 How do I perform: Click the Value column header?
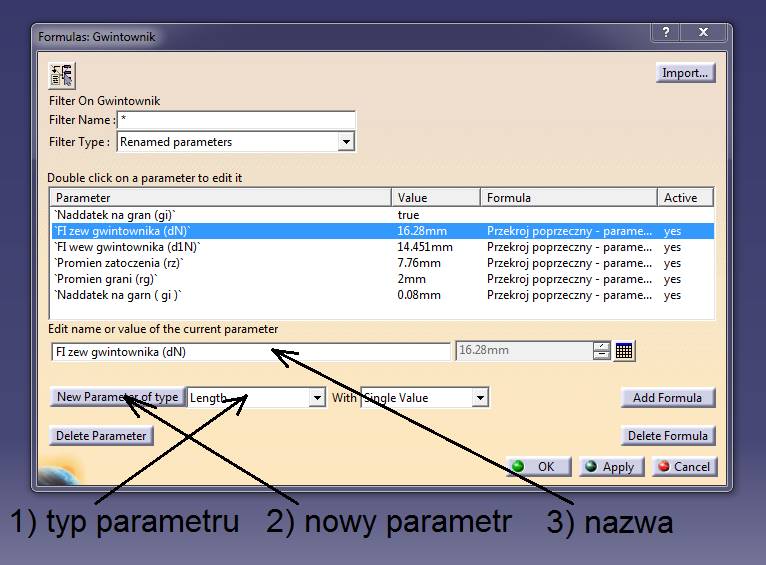pyautogui.click(x=436, y=197)
